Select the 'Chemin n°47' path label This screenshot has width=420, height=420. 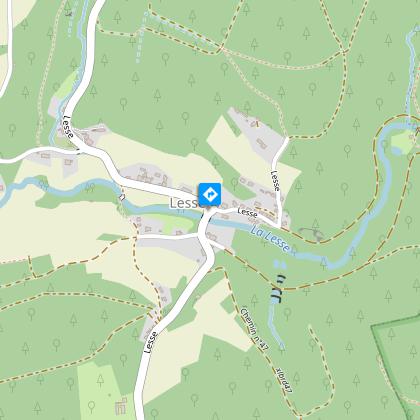[x=254, y=329]
